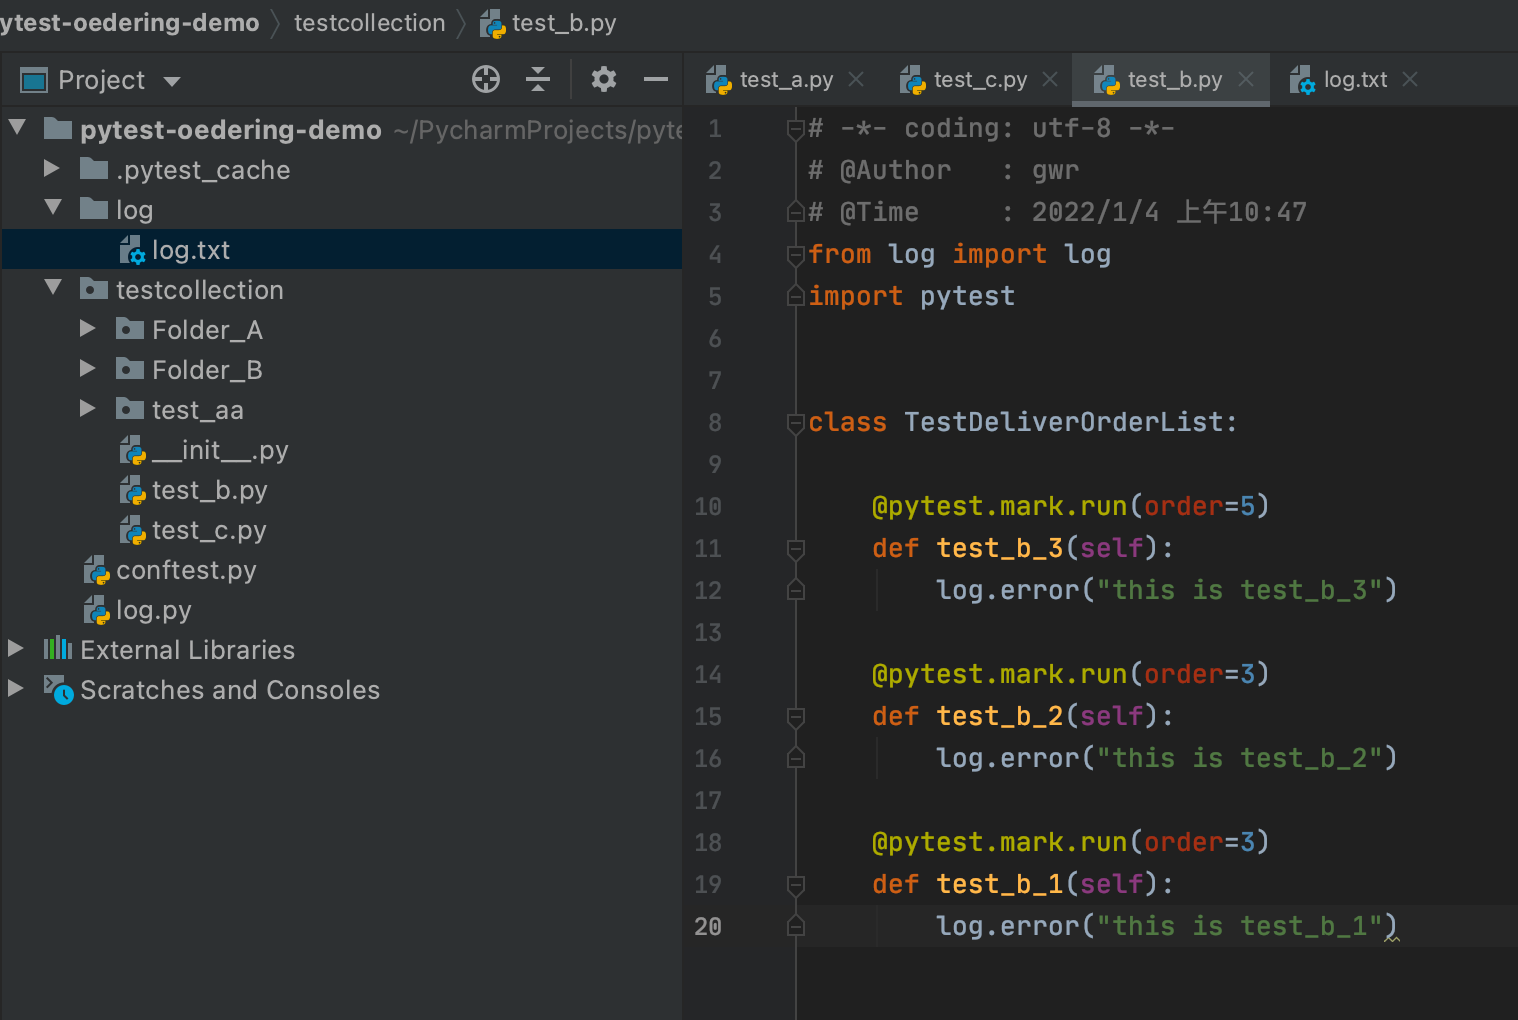Open Project panel settings gear
1518x1020 pixels.
[x=604, y=79]
